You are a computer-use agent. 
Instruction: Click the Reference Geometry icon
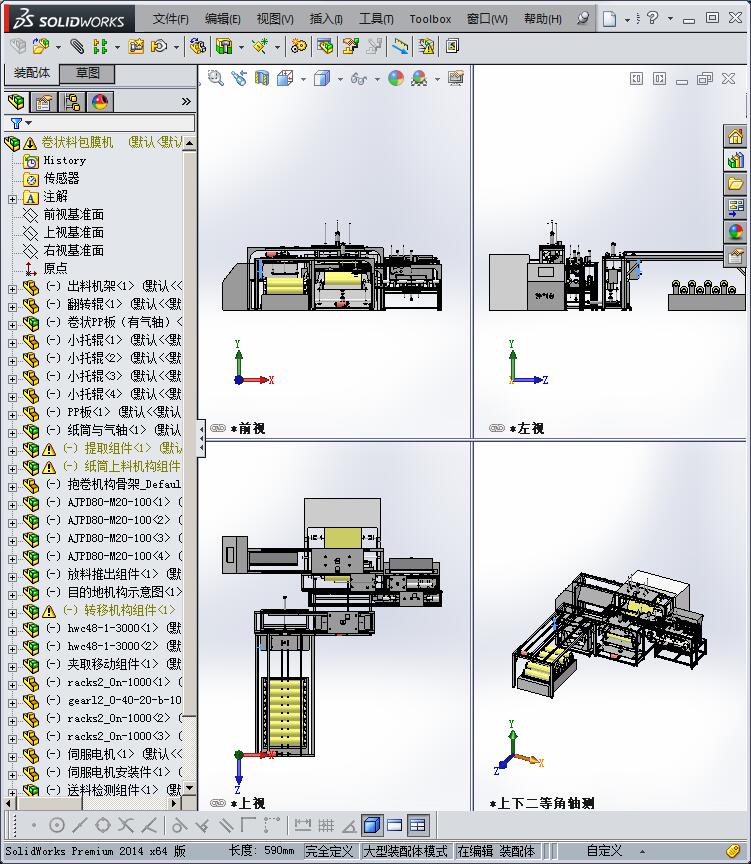[260, 46]
